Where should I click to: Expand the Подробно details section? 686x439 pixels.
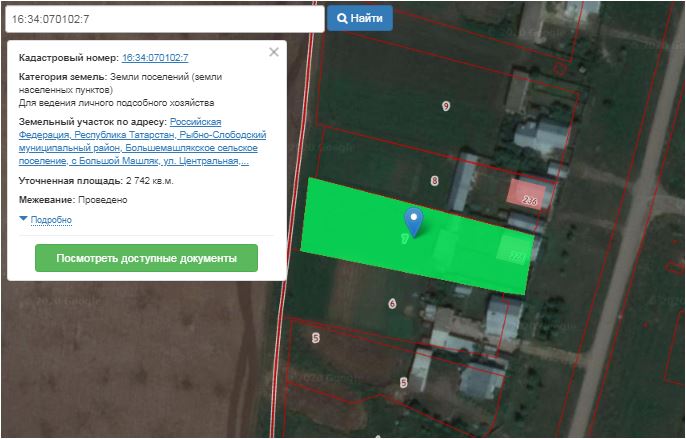50,220
